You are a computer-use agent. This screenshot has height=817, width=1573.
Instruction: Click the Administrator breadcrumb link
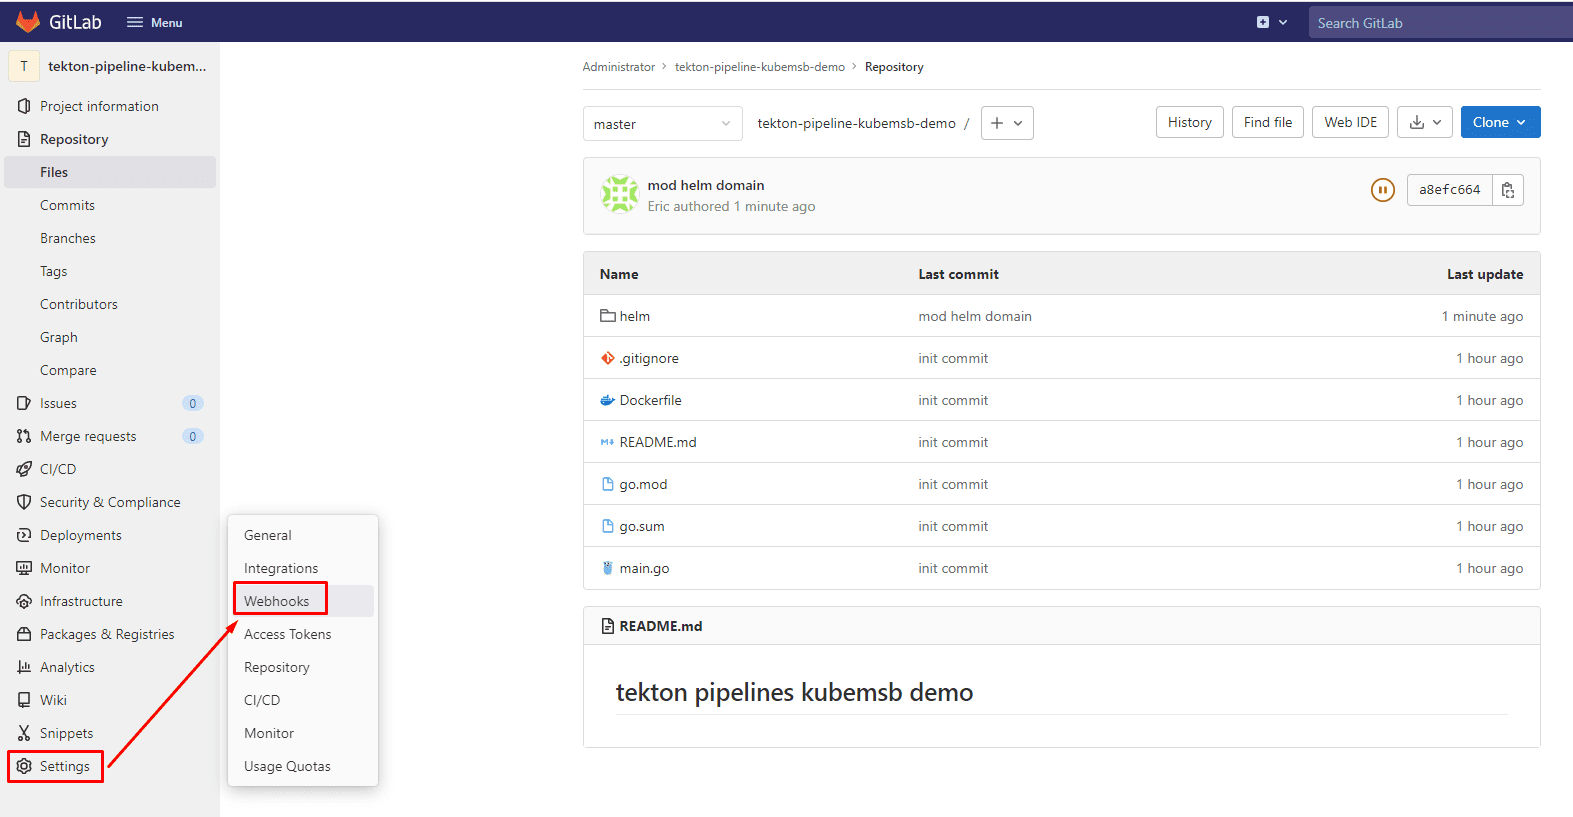(x=619, y=67)
